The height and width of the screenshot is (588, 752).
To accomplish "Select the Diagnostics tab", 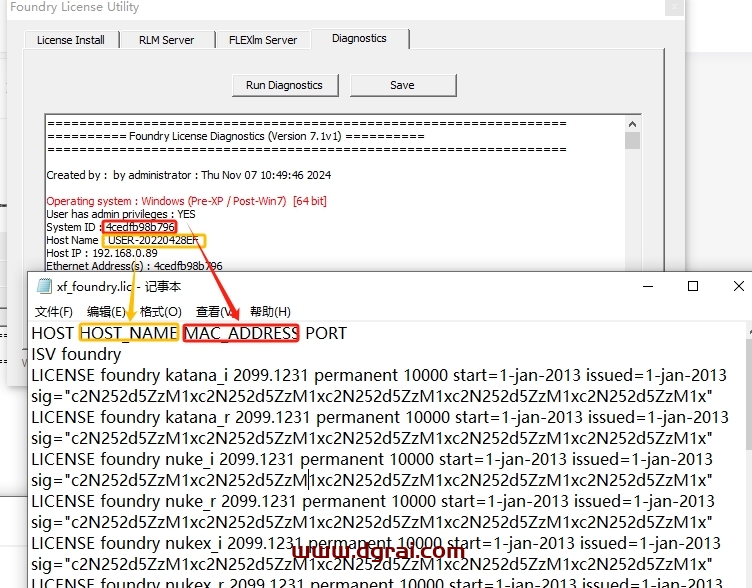I will (359, 38).
